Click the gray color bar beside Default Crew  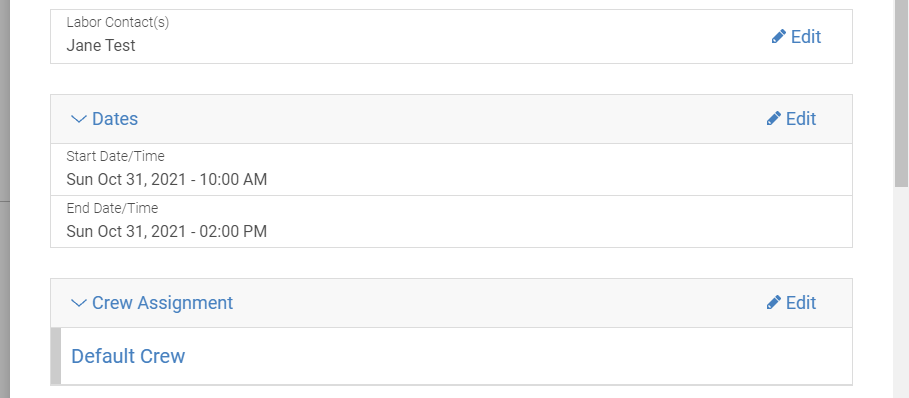click(56, 356)
